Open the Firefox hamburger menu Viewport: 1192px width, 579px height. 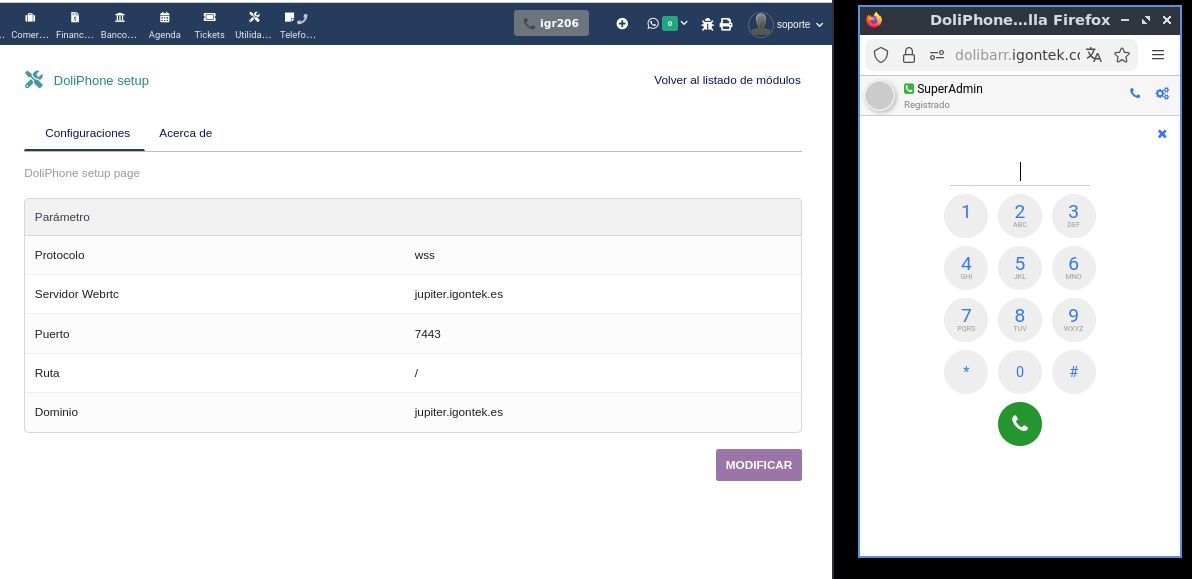[1158, 55]
